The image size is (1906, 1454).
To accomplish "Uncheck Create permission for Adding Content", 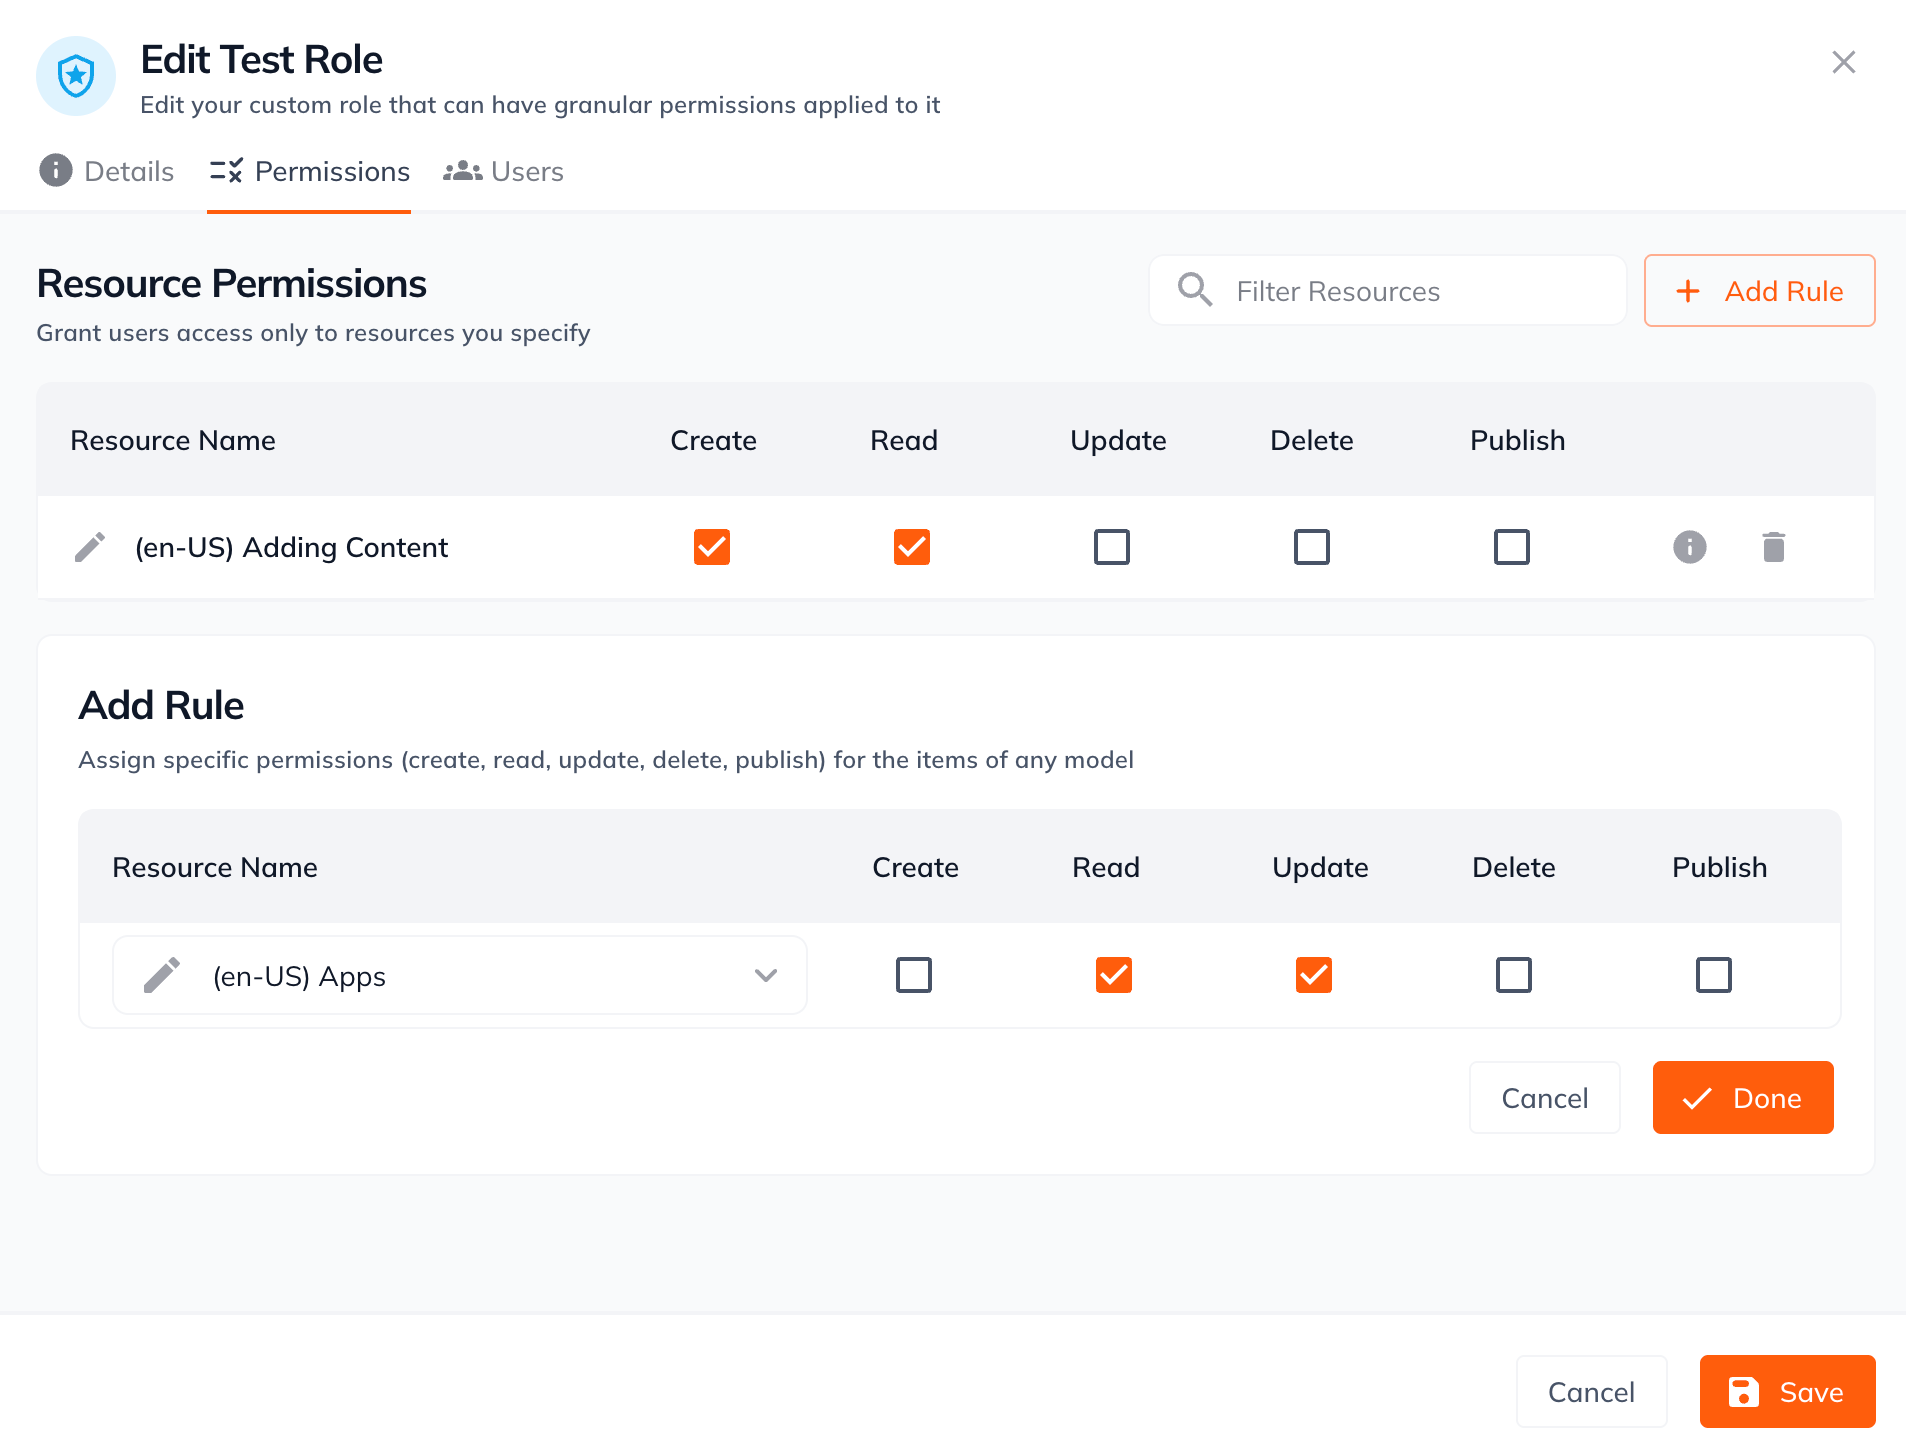I will (x=712, y=547).
